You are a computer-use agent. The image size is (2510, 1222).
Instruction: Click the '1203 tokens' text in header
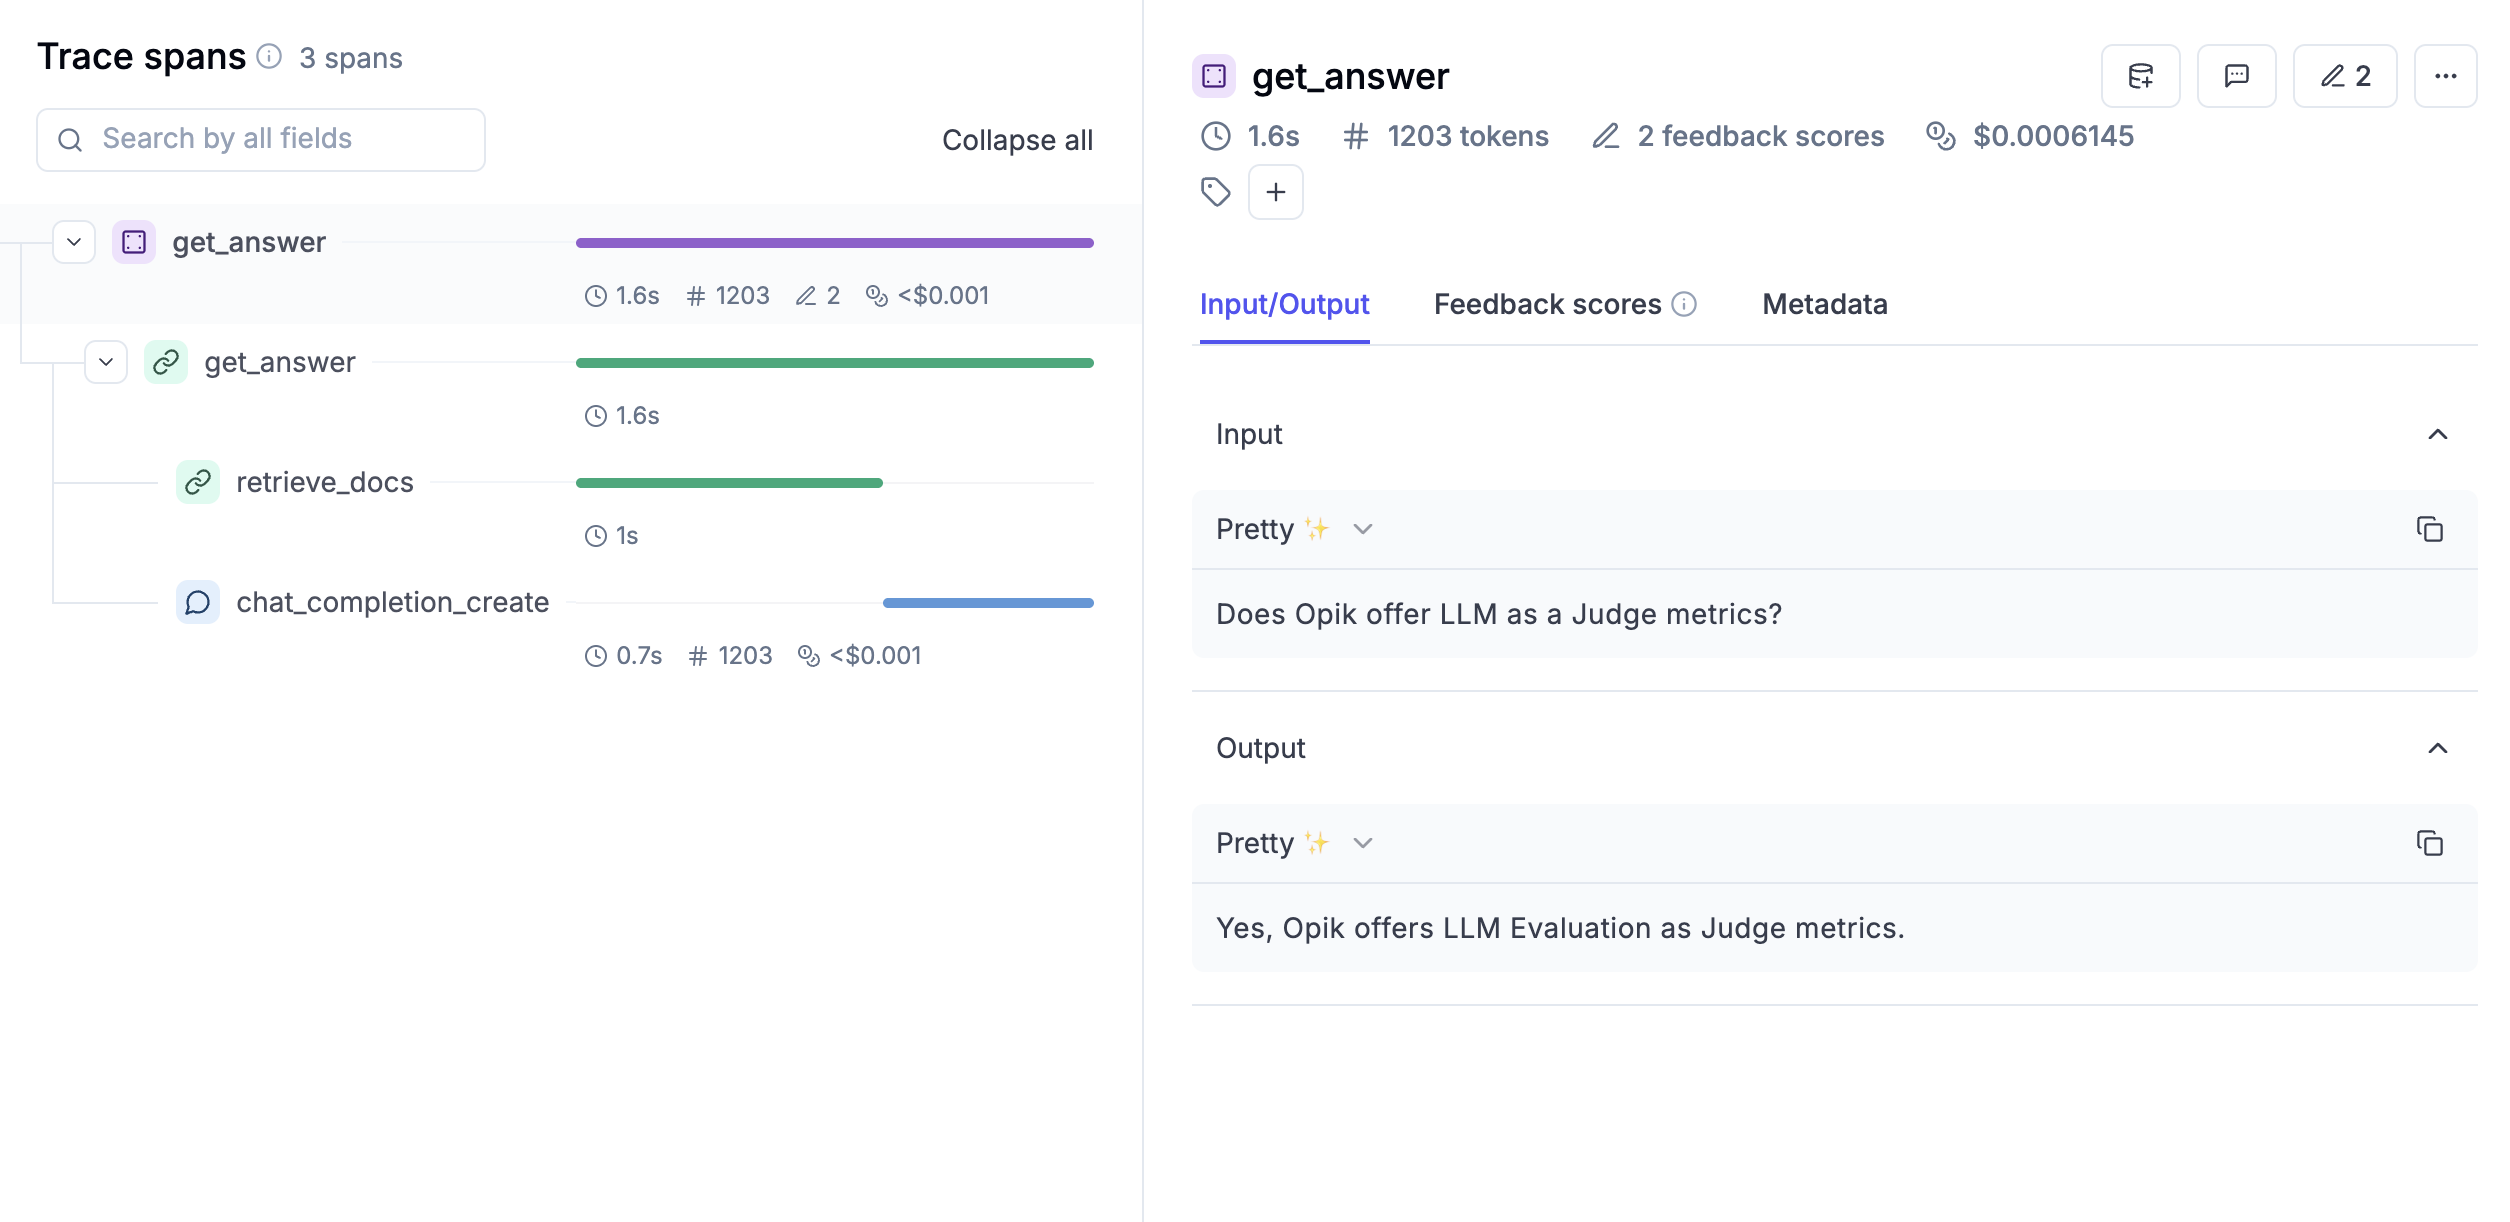tap(1467, 136)
